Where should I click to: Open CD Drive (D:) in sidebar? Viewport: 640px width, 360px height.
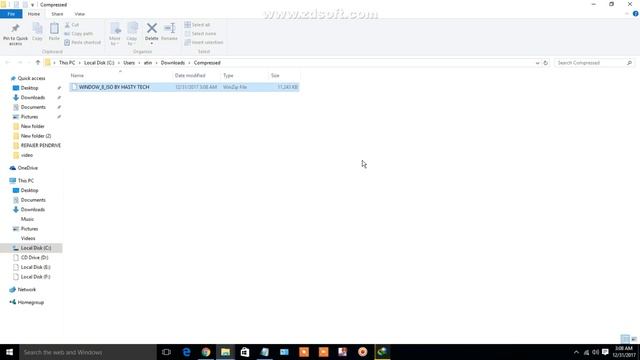(34, 258)
